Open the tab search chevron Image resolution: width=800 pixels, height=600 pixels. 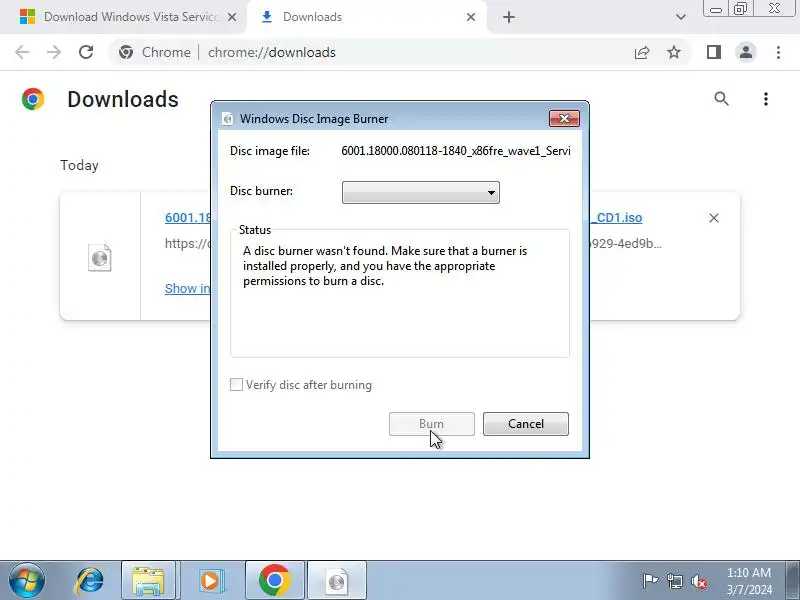coord(681,17)
